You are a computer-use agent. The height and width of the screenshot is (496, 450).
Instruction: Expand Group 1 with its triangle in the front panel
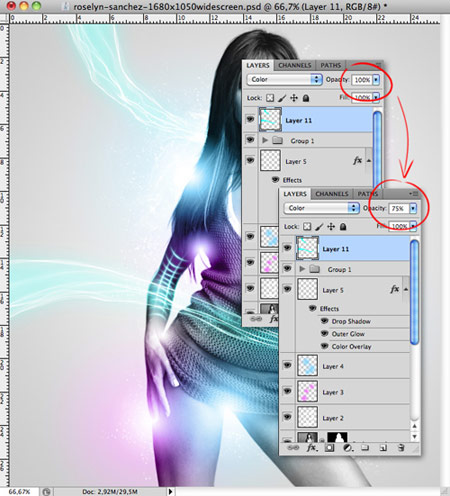[302, 269]
